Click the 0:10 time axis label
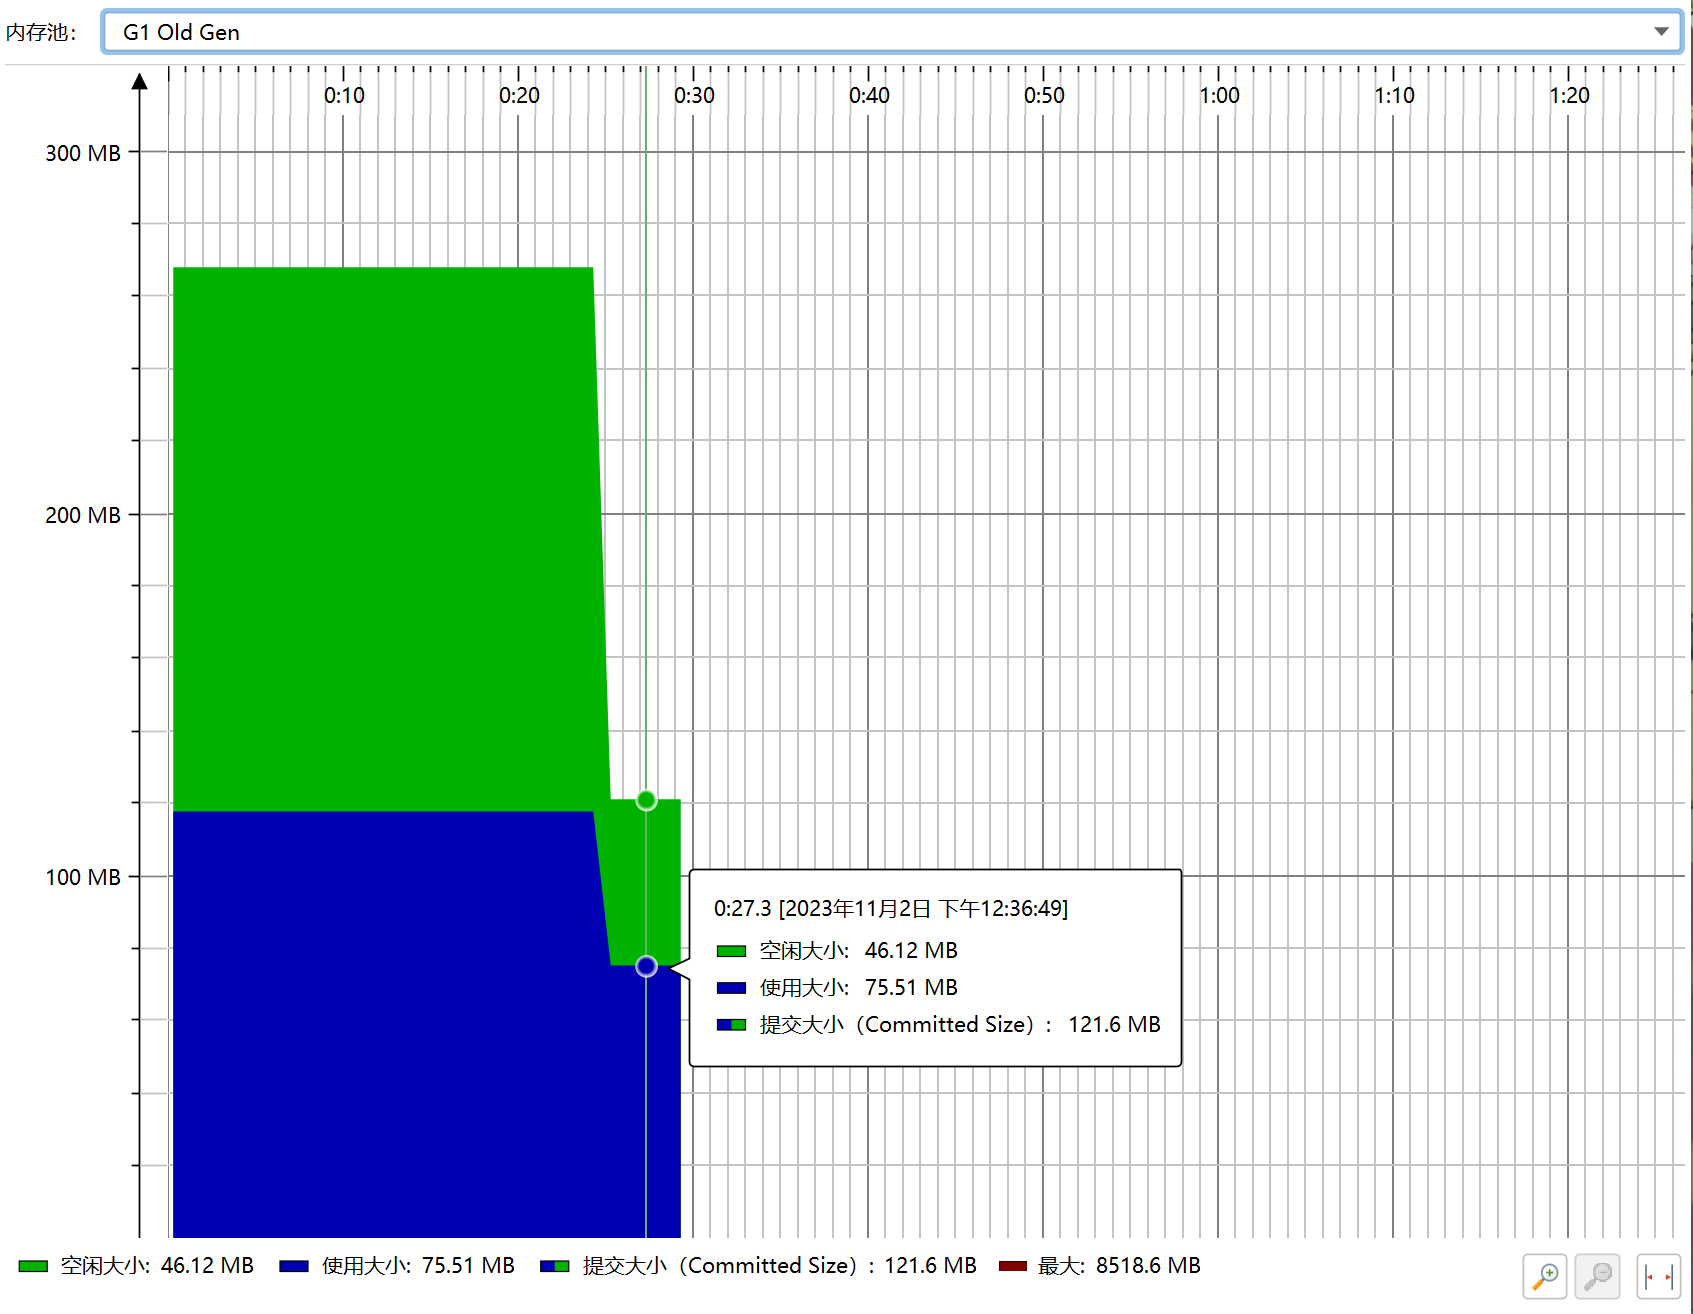Viewport: 1693px width, 1314px height. pyautogui.click(x=344, y=95)
